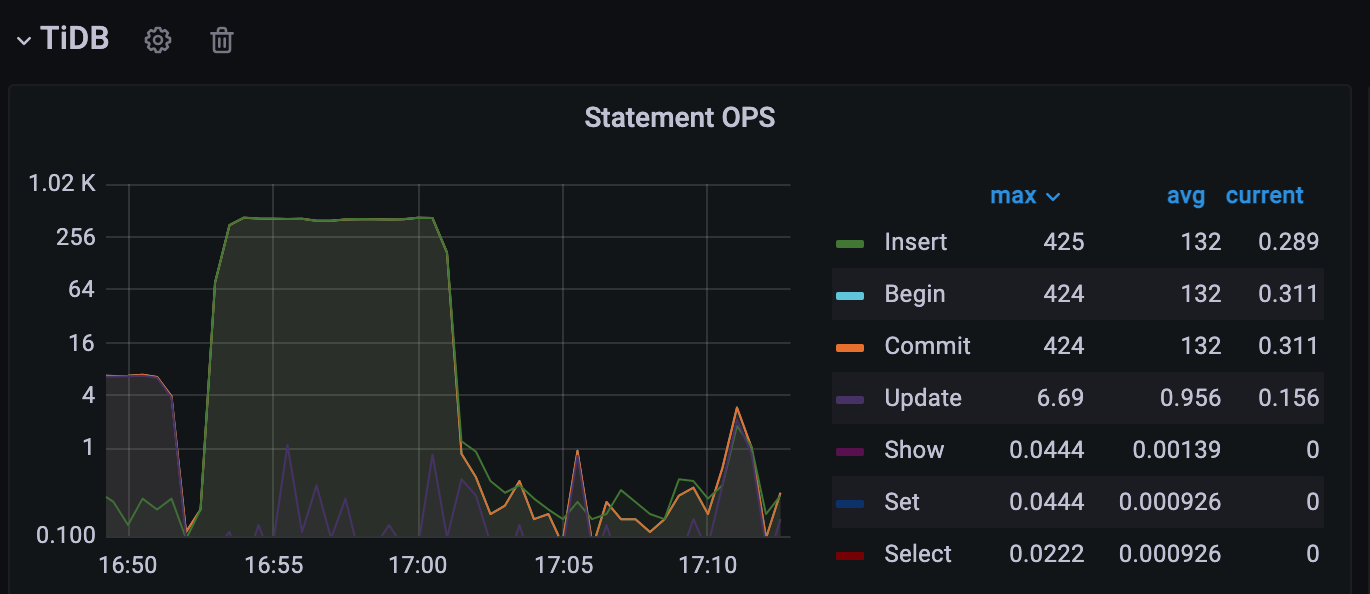Select the Select series legend label
This screenshot has height=594, width=1370.
point(918,554)
